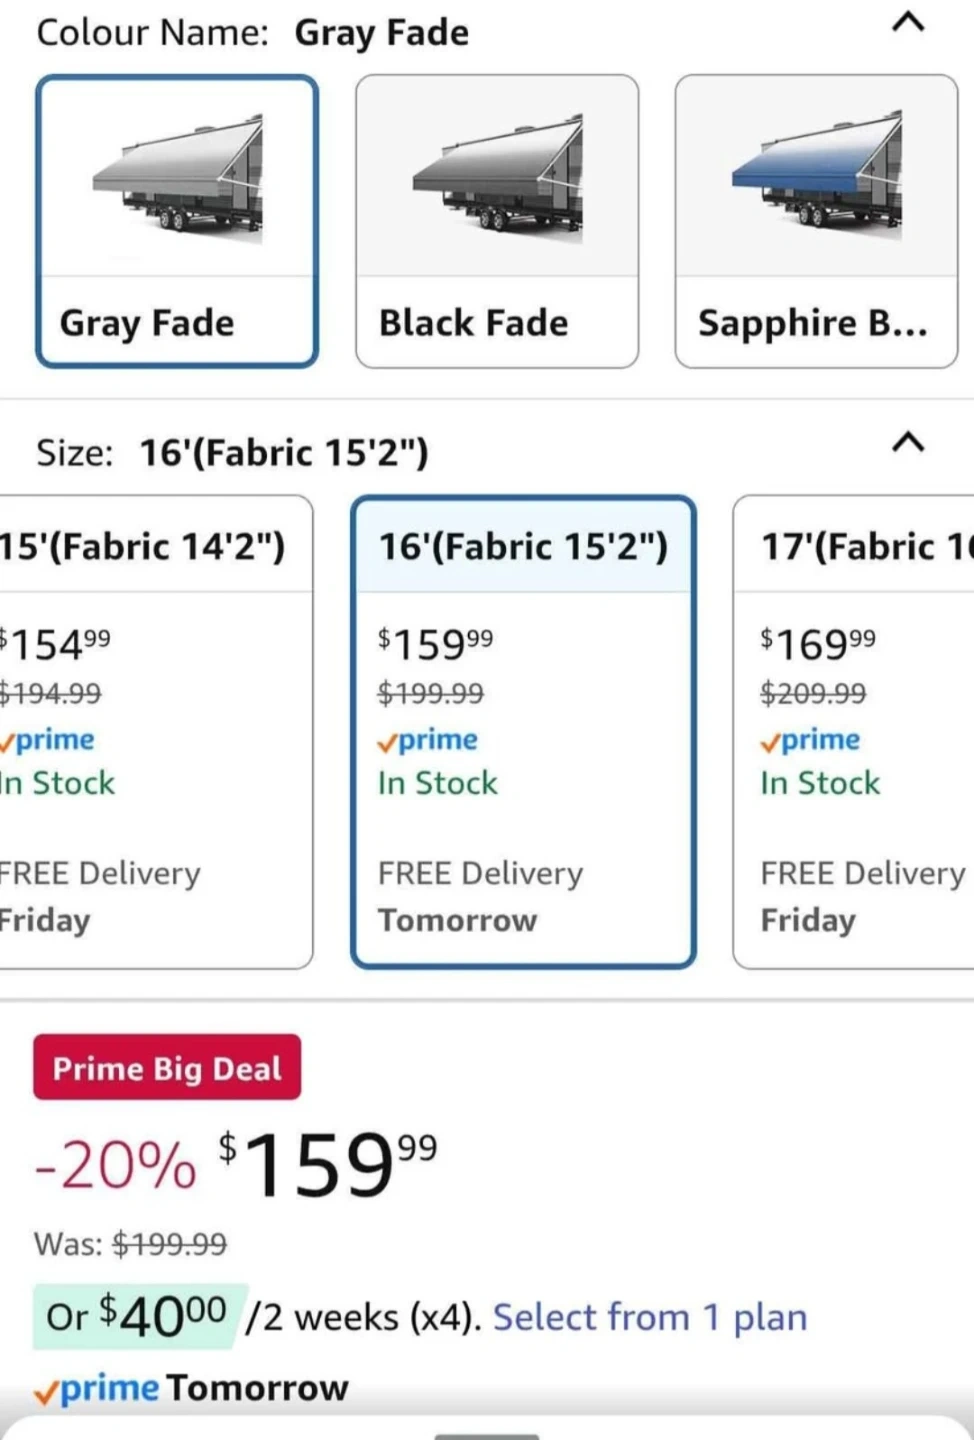The width and height of the screenshot is (974, 1440).
Task: Tap the Prime Big Deal badge
Action: [x=167, y=1068]
